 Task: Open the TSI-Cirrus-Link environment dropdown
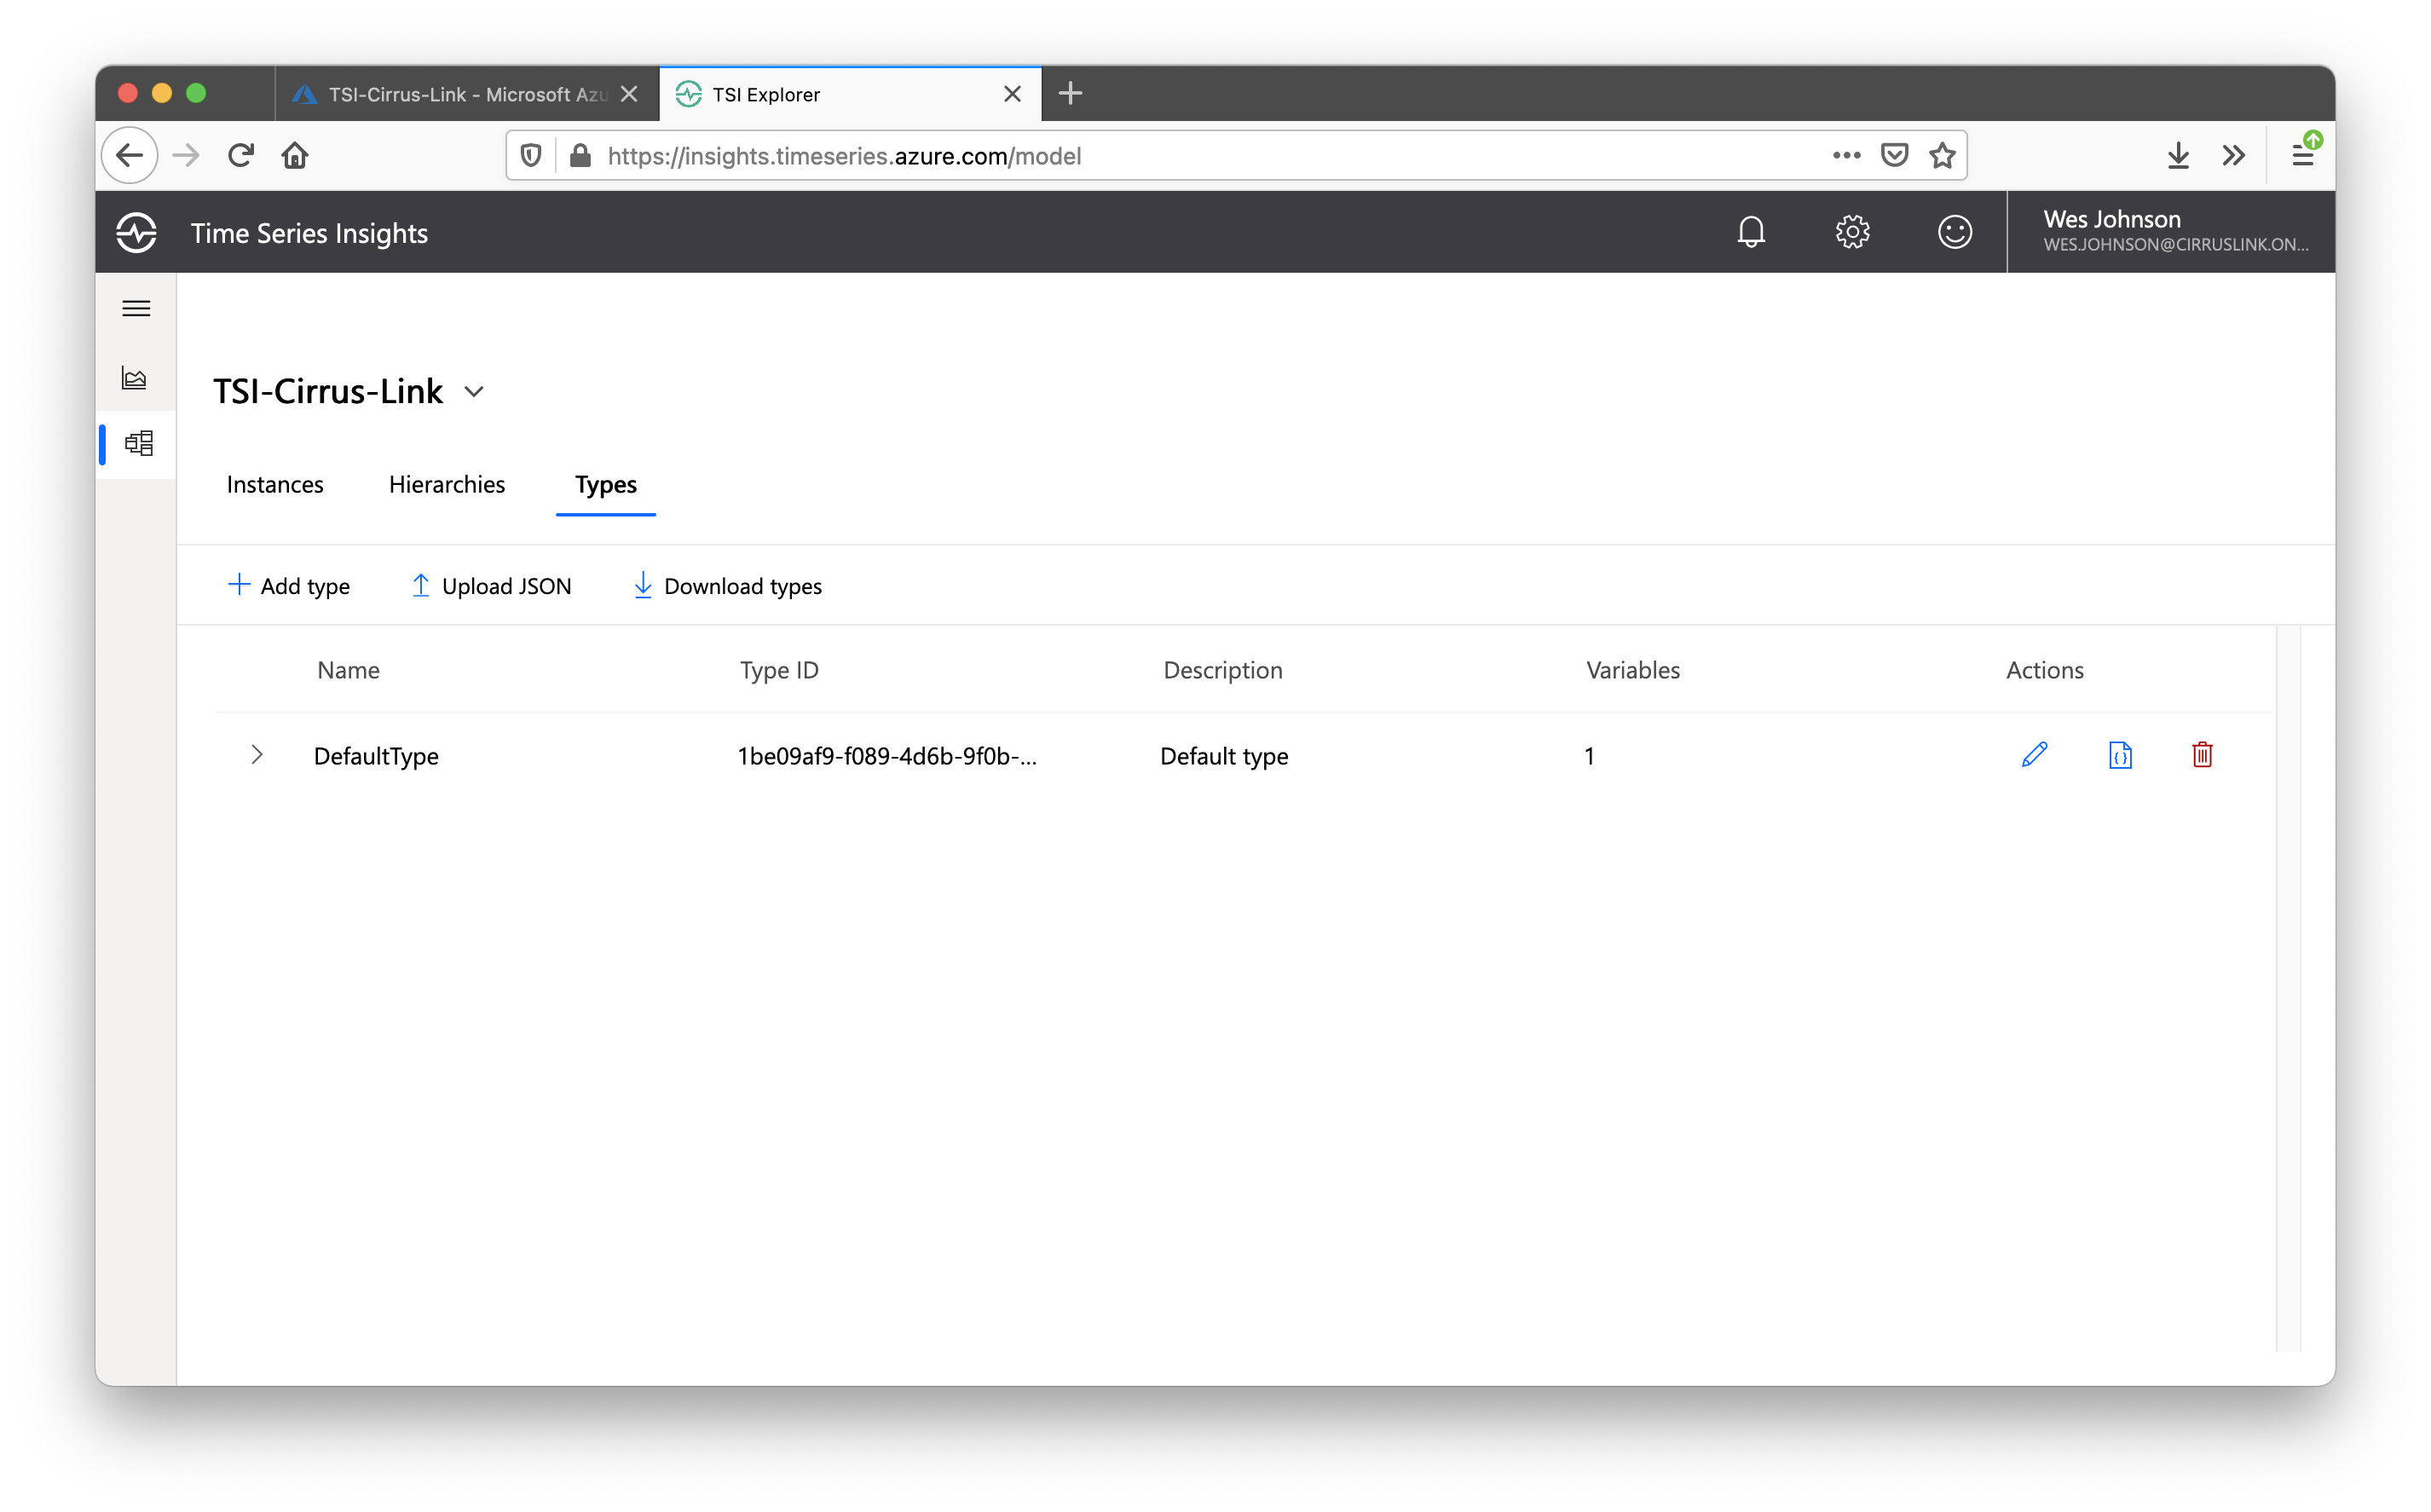click(x=475, y=392)
